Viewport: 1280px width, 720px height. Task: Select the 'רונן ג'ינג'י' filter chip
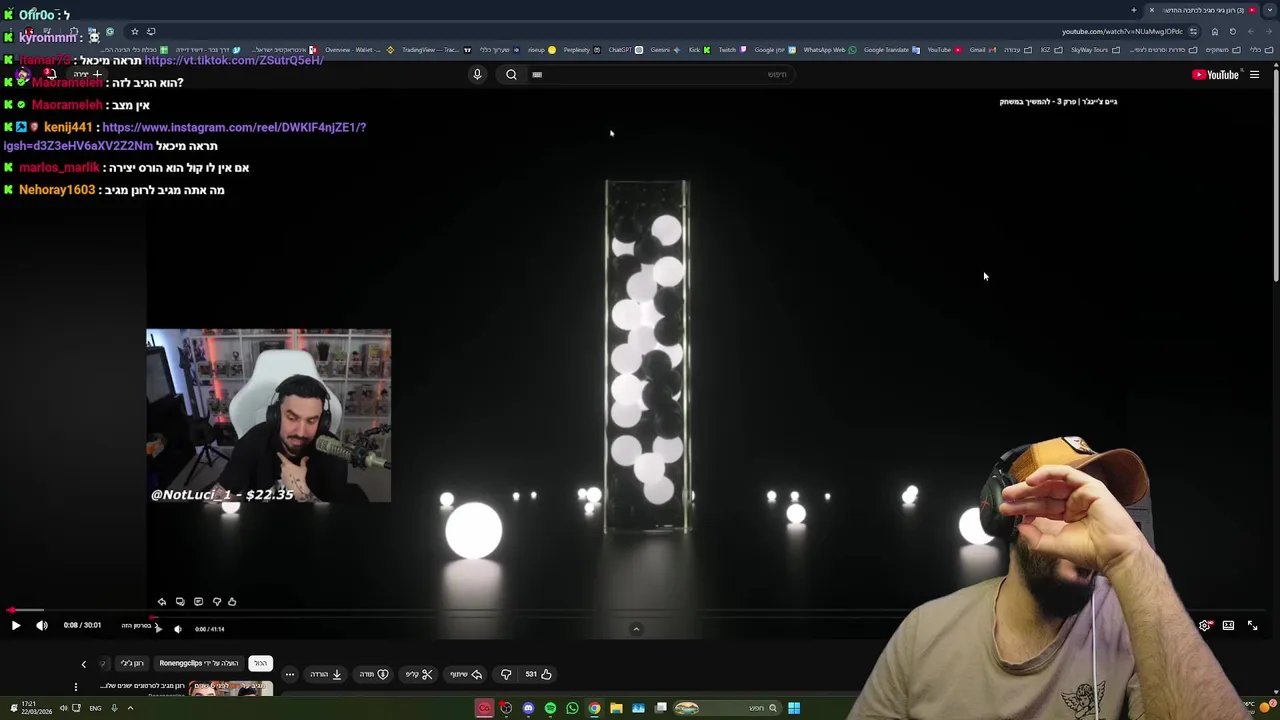pyautogui.click(x=132, y=663)
